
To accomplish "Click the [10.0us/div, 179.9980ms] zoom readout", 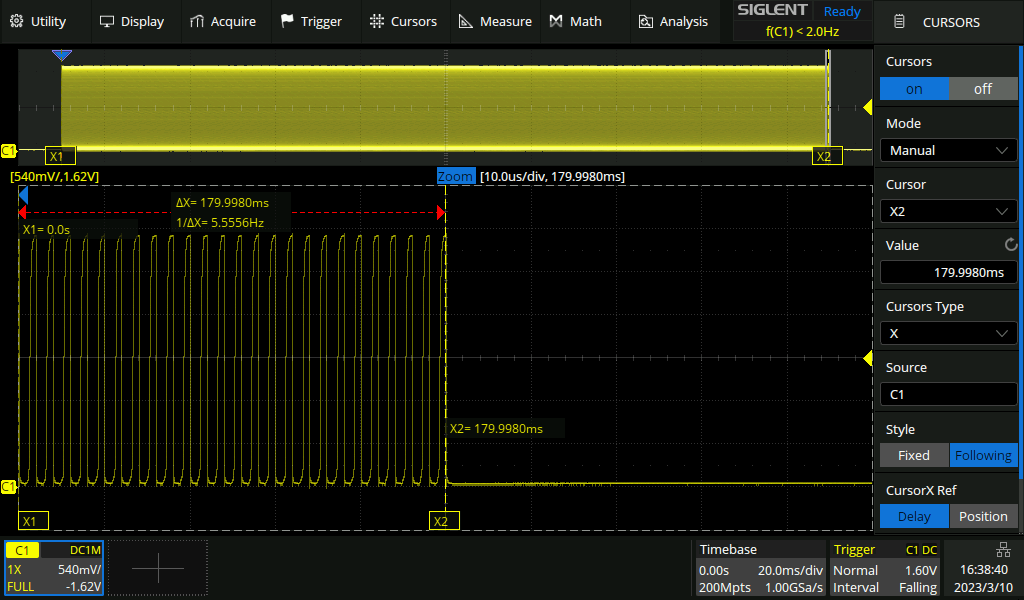I will (552, 176).
